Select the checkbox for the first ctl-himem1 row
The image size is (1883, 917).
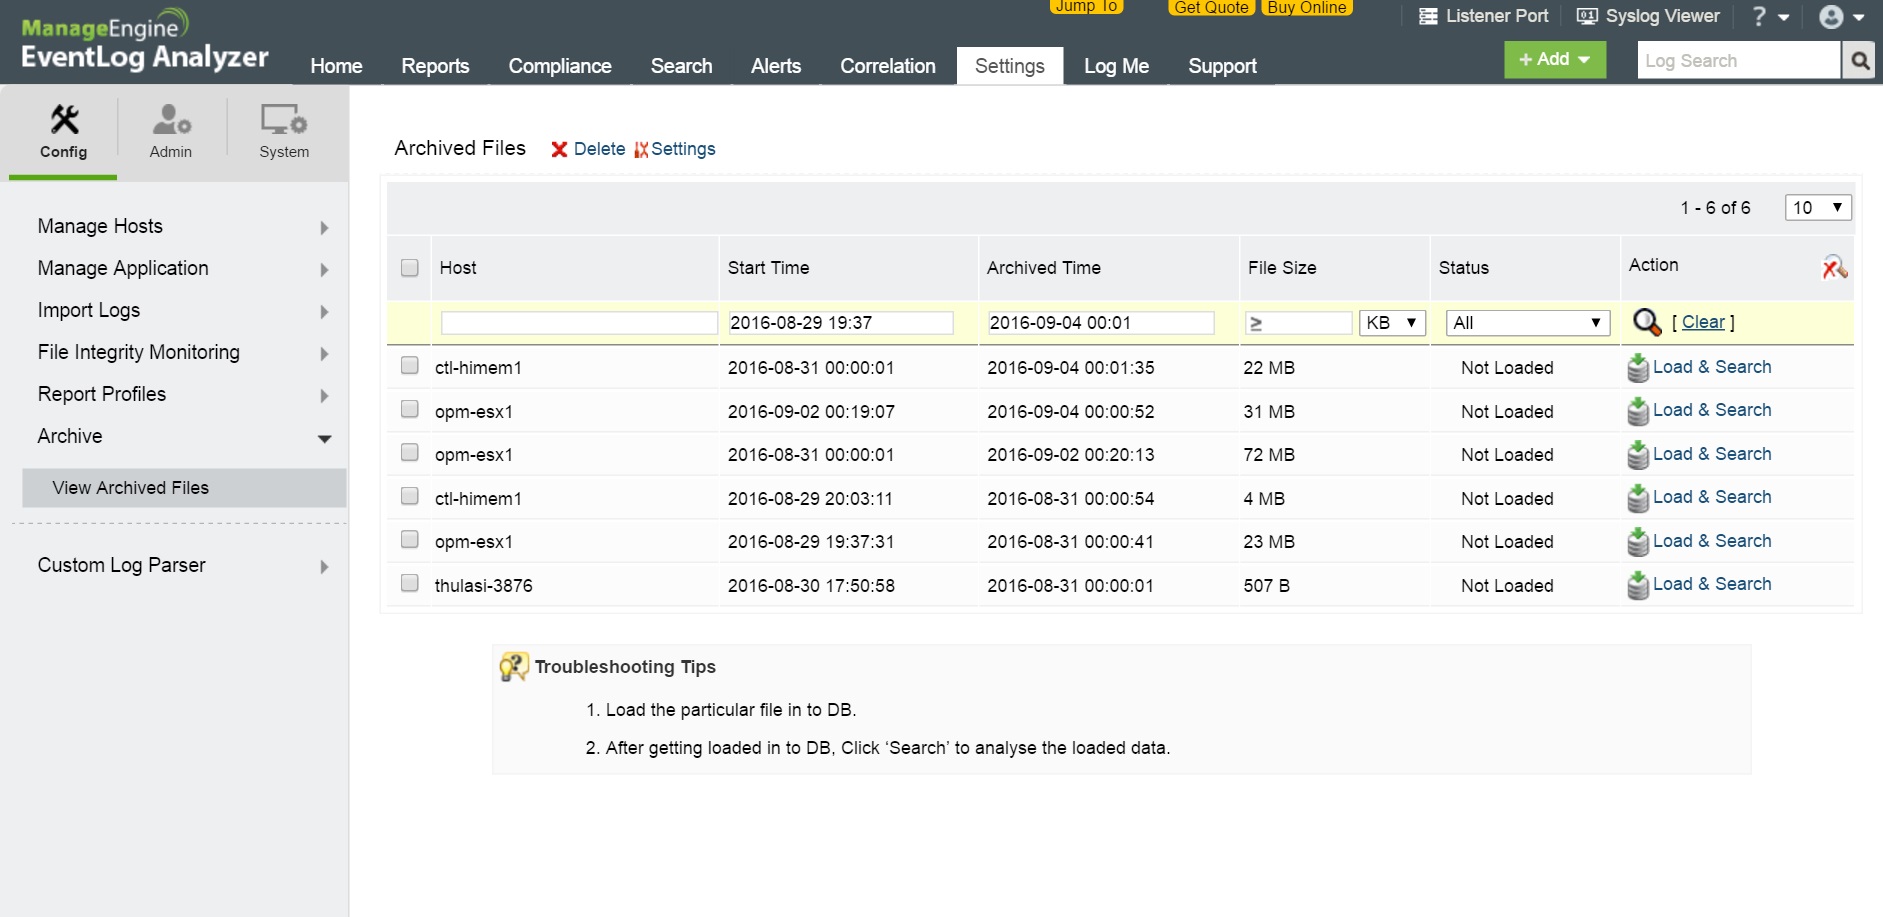408,365
